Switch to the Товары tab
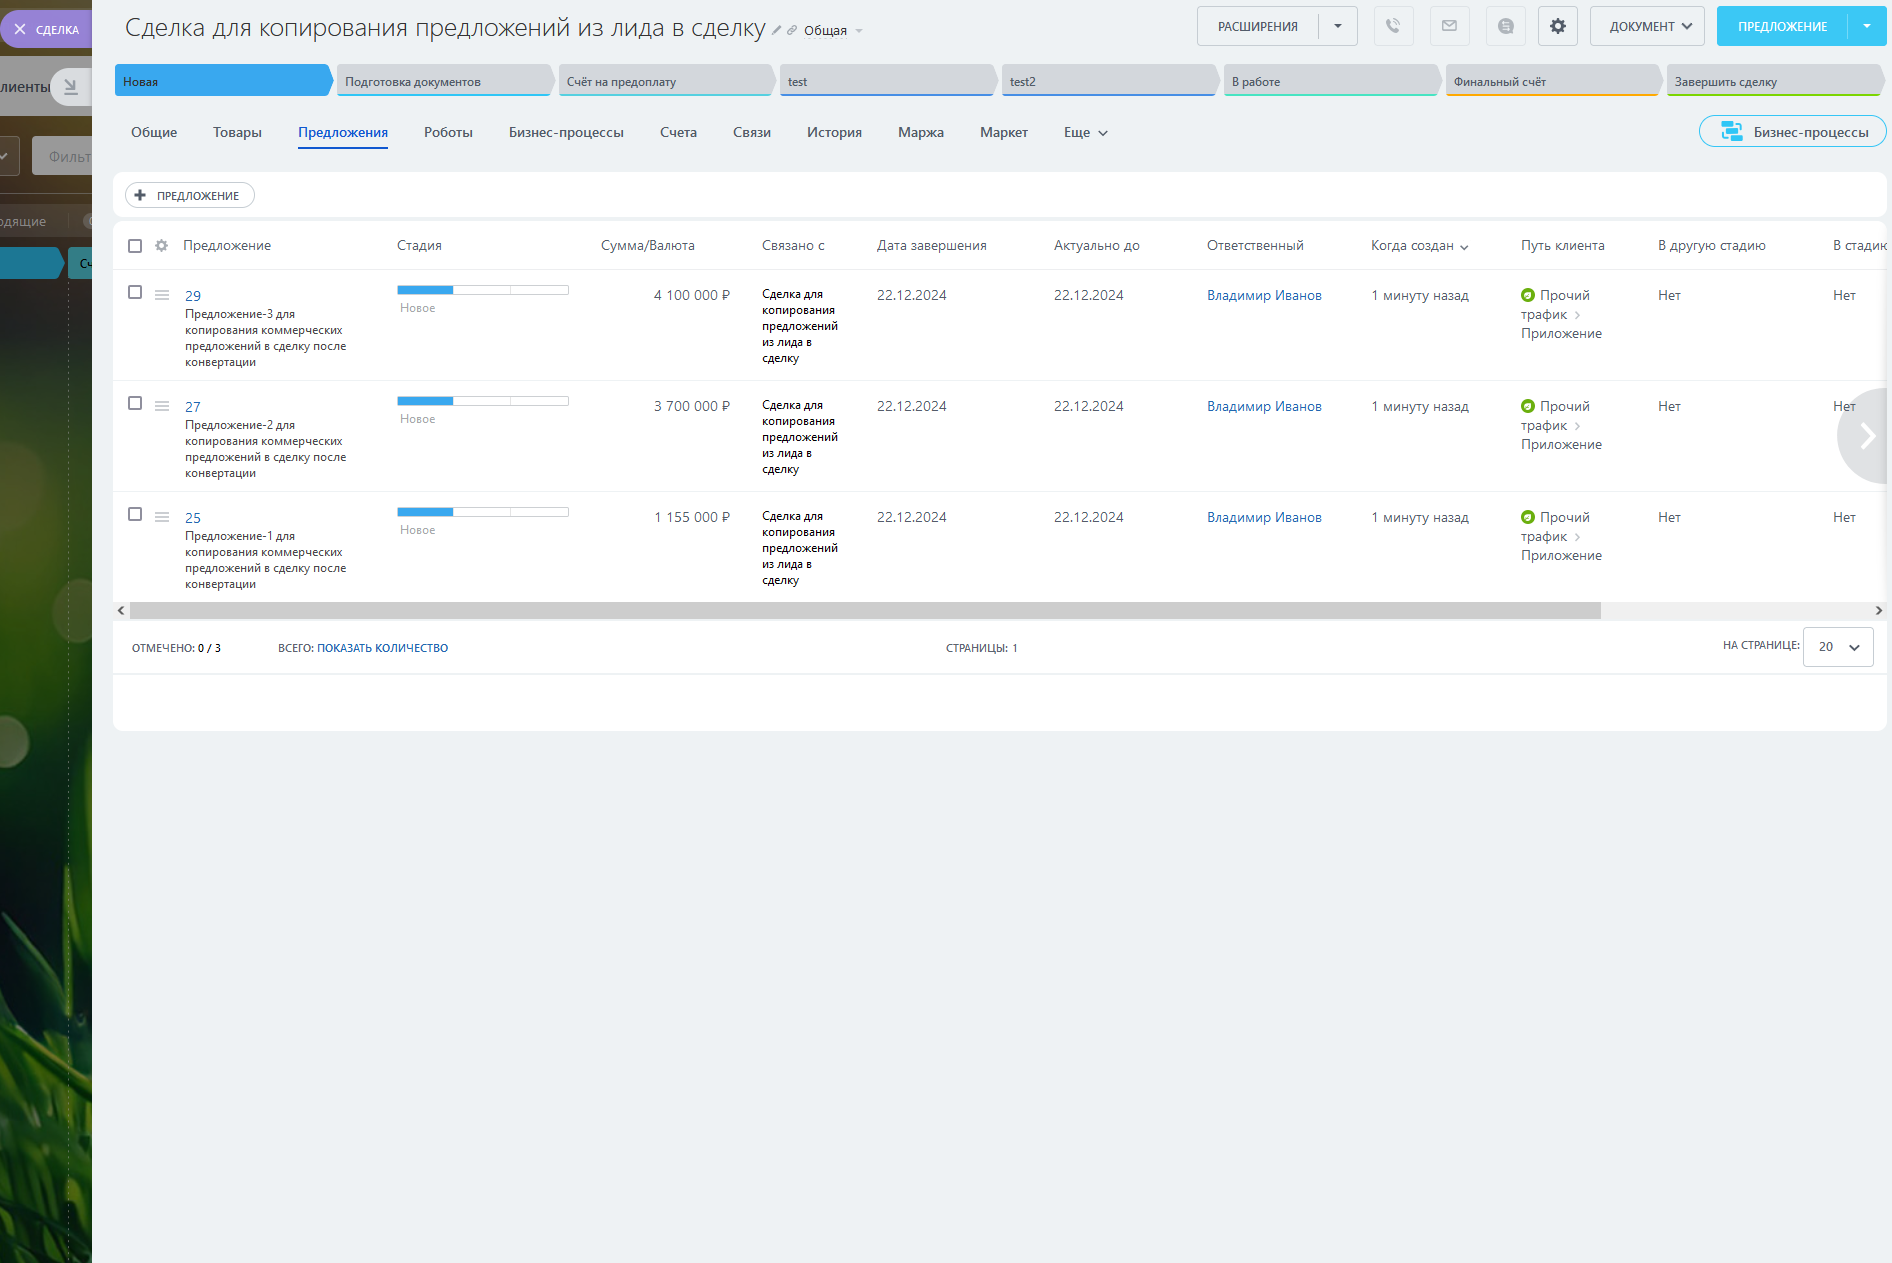This screenshot has width=1892, height=1263. pyautogui.click(x=237, y=132)
